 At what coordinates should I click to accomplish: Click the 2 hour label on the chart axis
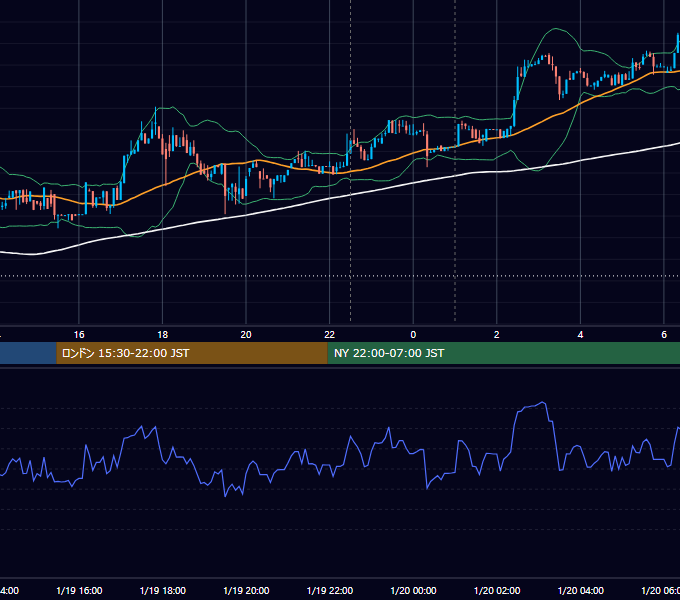click(x=497, y=335)
